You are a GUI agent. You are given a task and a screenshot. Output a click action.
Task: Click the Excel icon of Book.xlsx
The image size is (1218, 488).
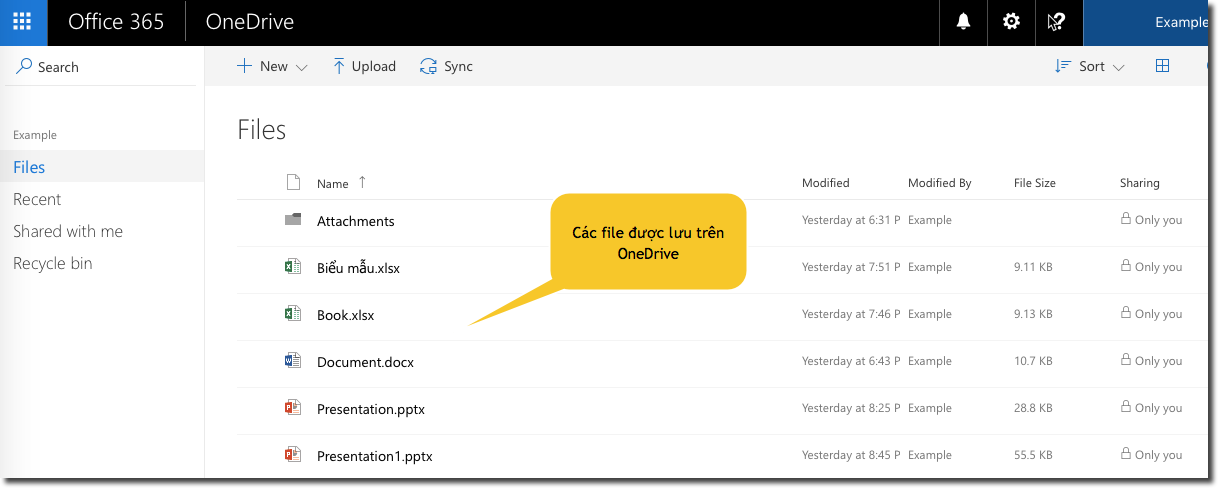click(x=292, y=314)
